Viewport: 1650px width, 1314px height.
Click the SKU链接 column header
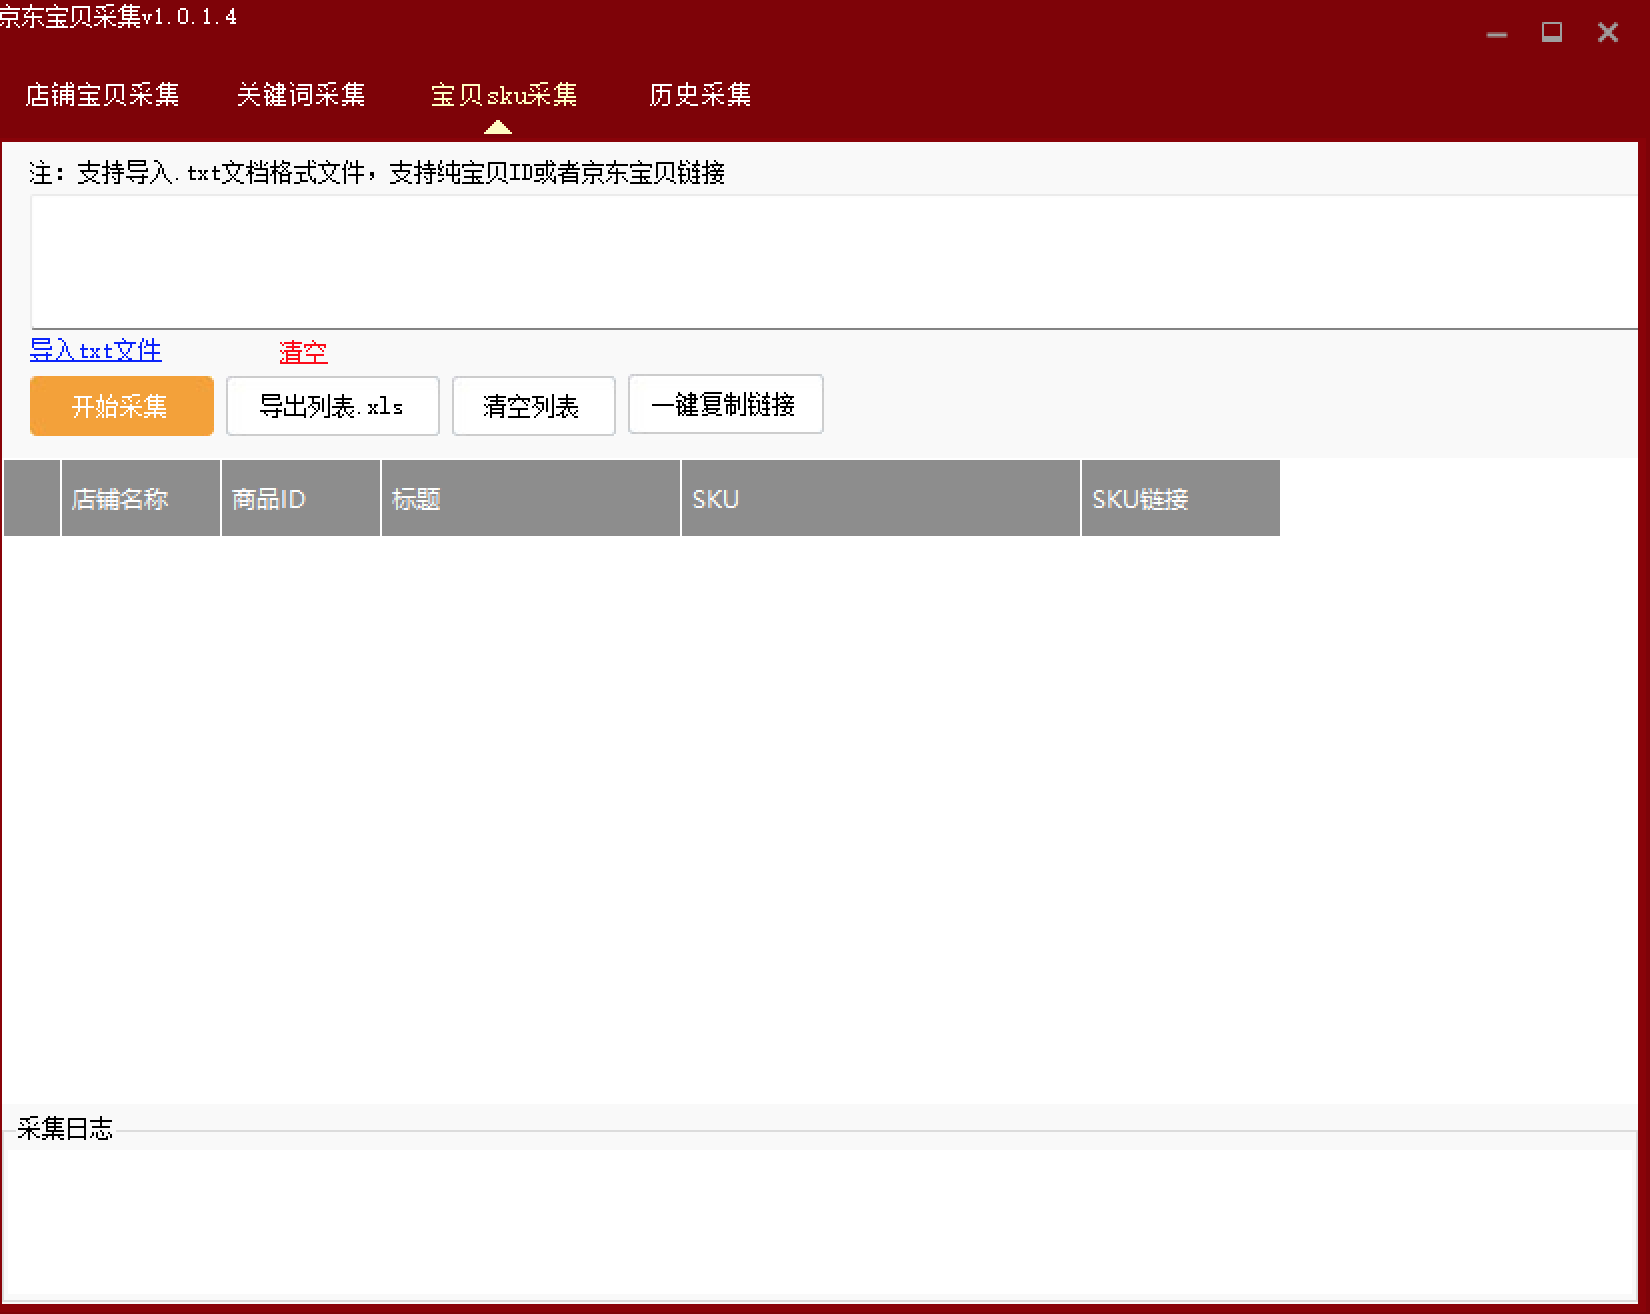click(x=1181, y=498)
